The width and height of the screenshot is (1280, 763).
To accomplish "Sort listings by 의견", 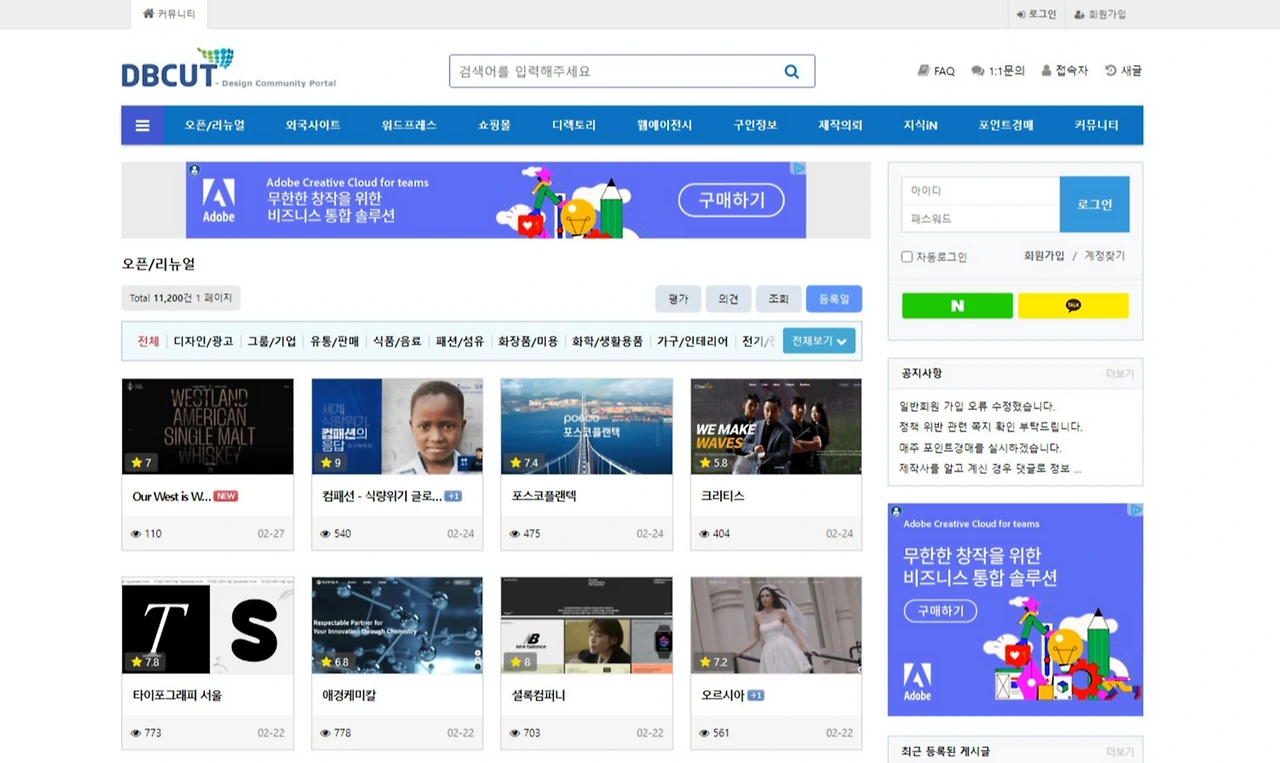I will pos(728,299).
